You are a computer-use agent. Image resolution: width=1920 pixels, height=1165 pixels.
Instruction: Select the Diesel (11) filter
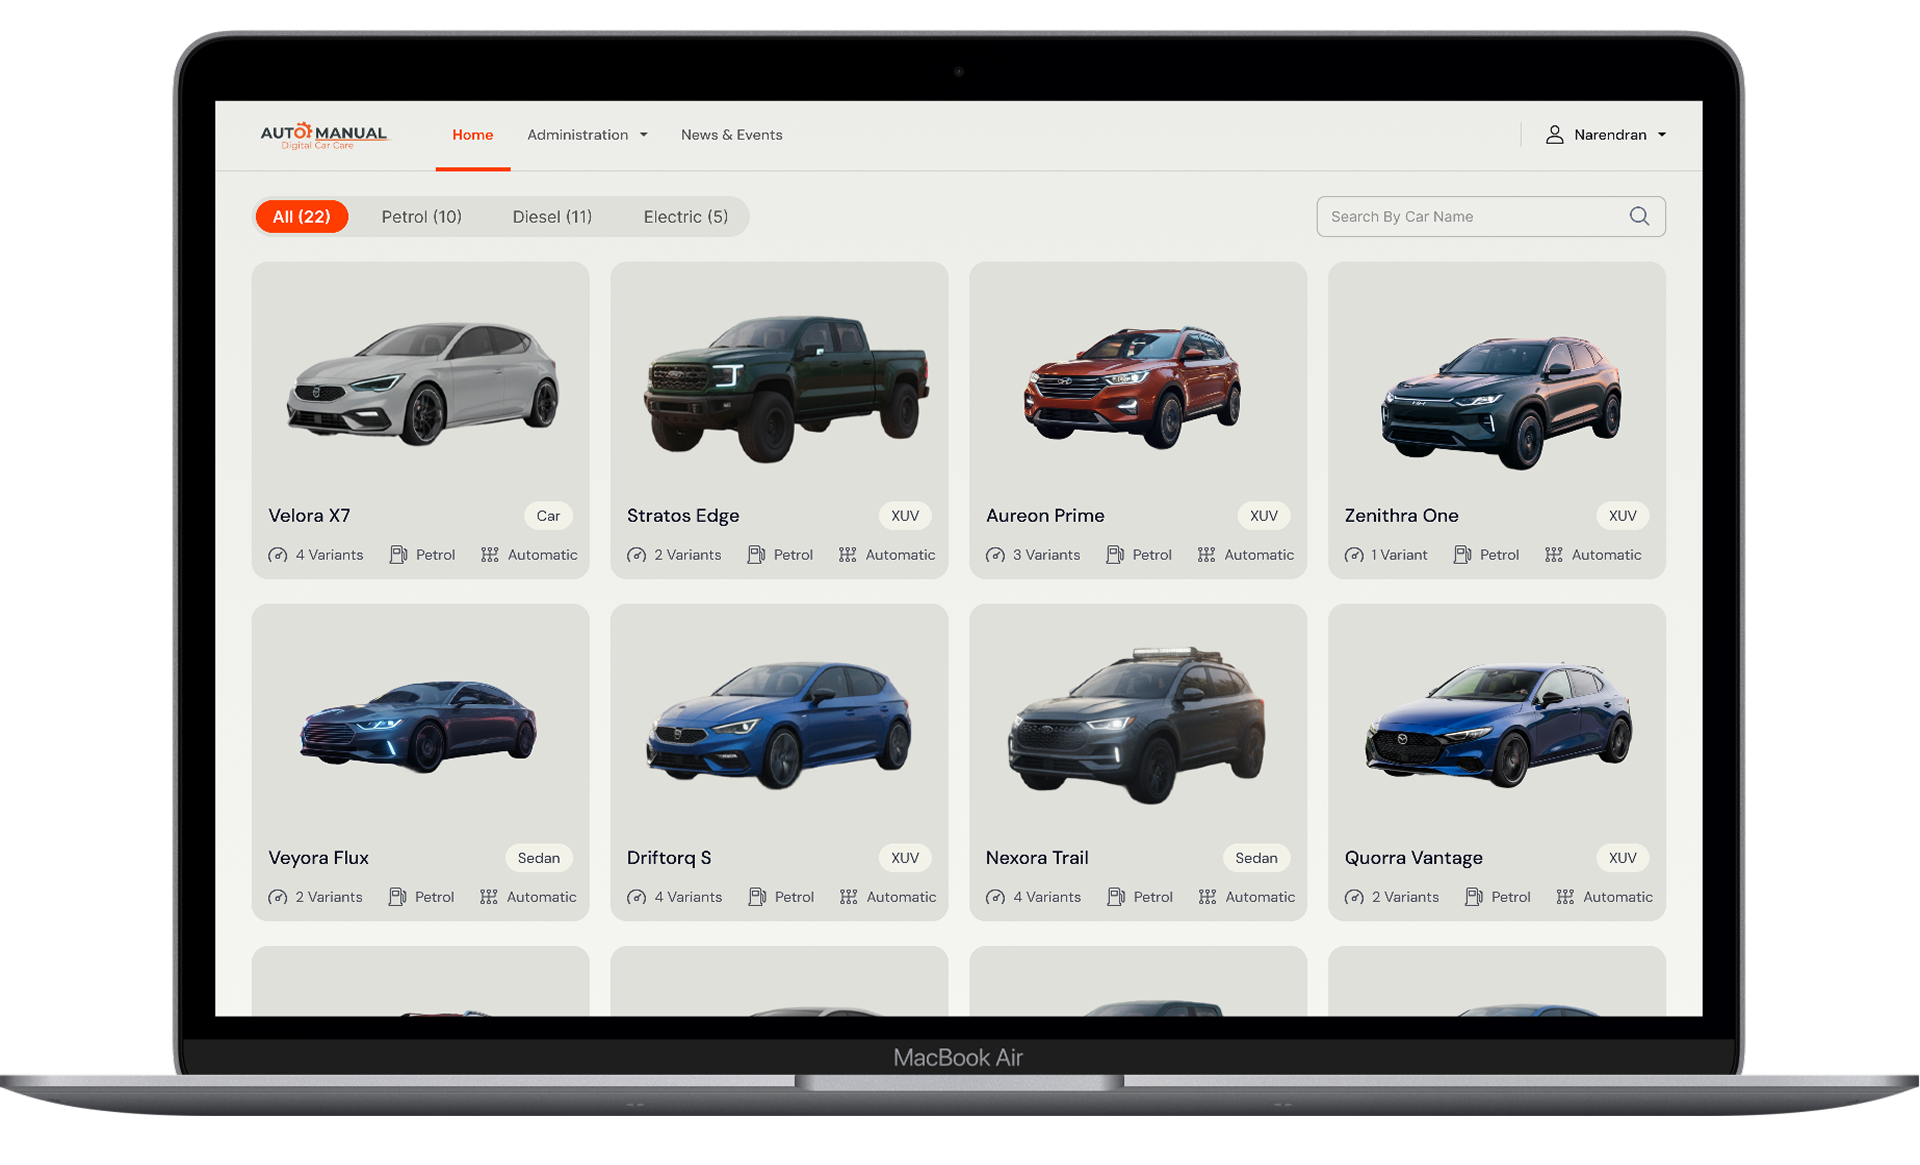coord(552,216)
